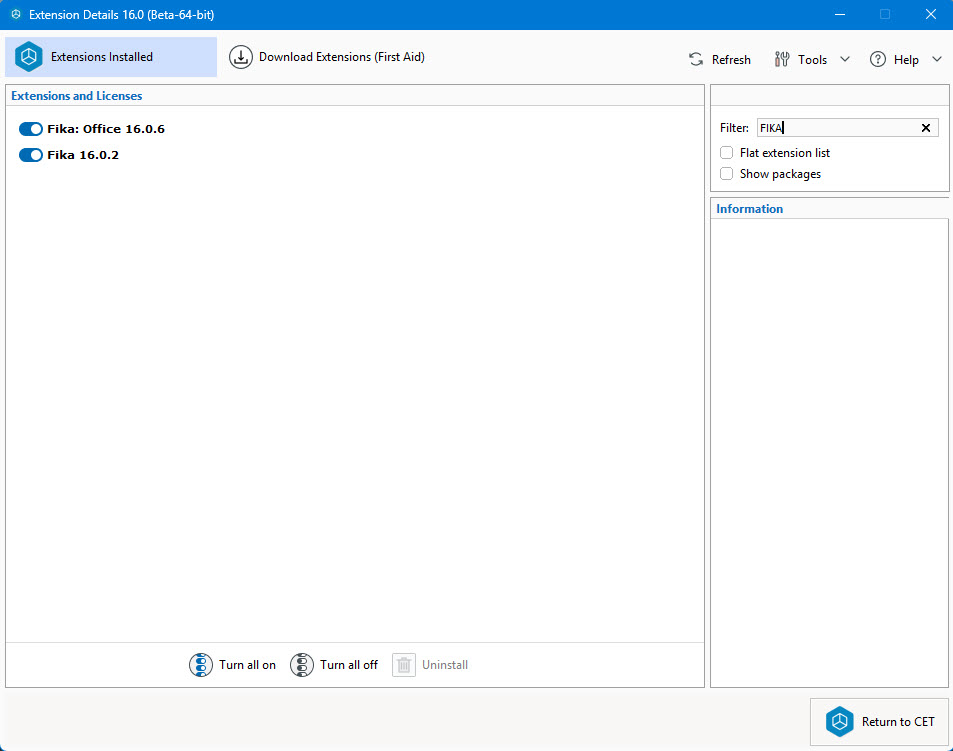The width and height of the screenshot is (953, 751).
Task: Select the Fika 16.0.2 row
Action: (83, 155)
